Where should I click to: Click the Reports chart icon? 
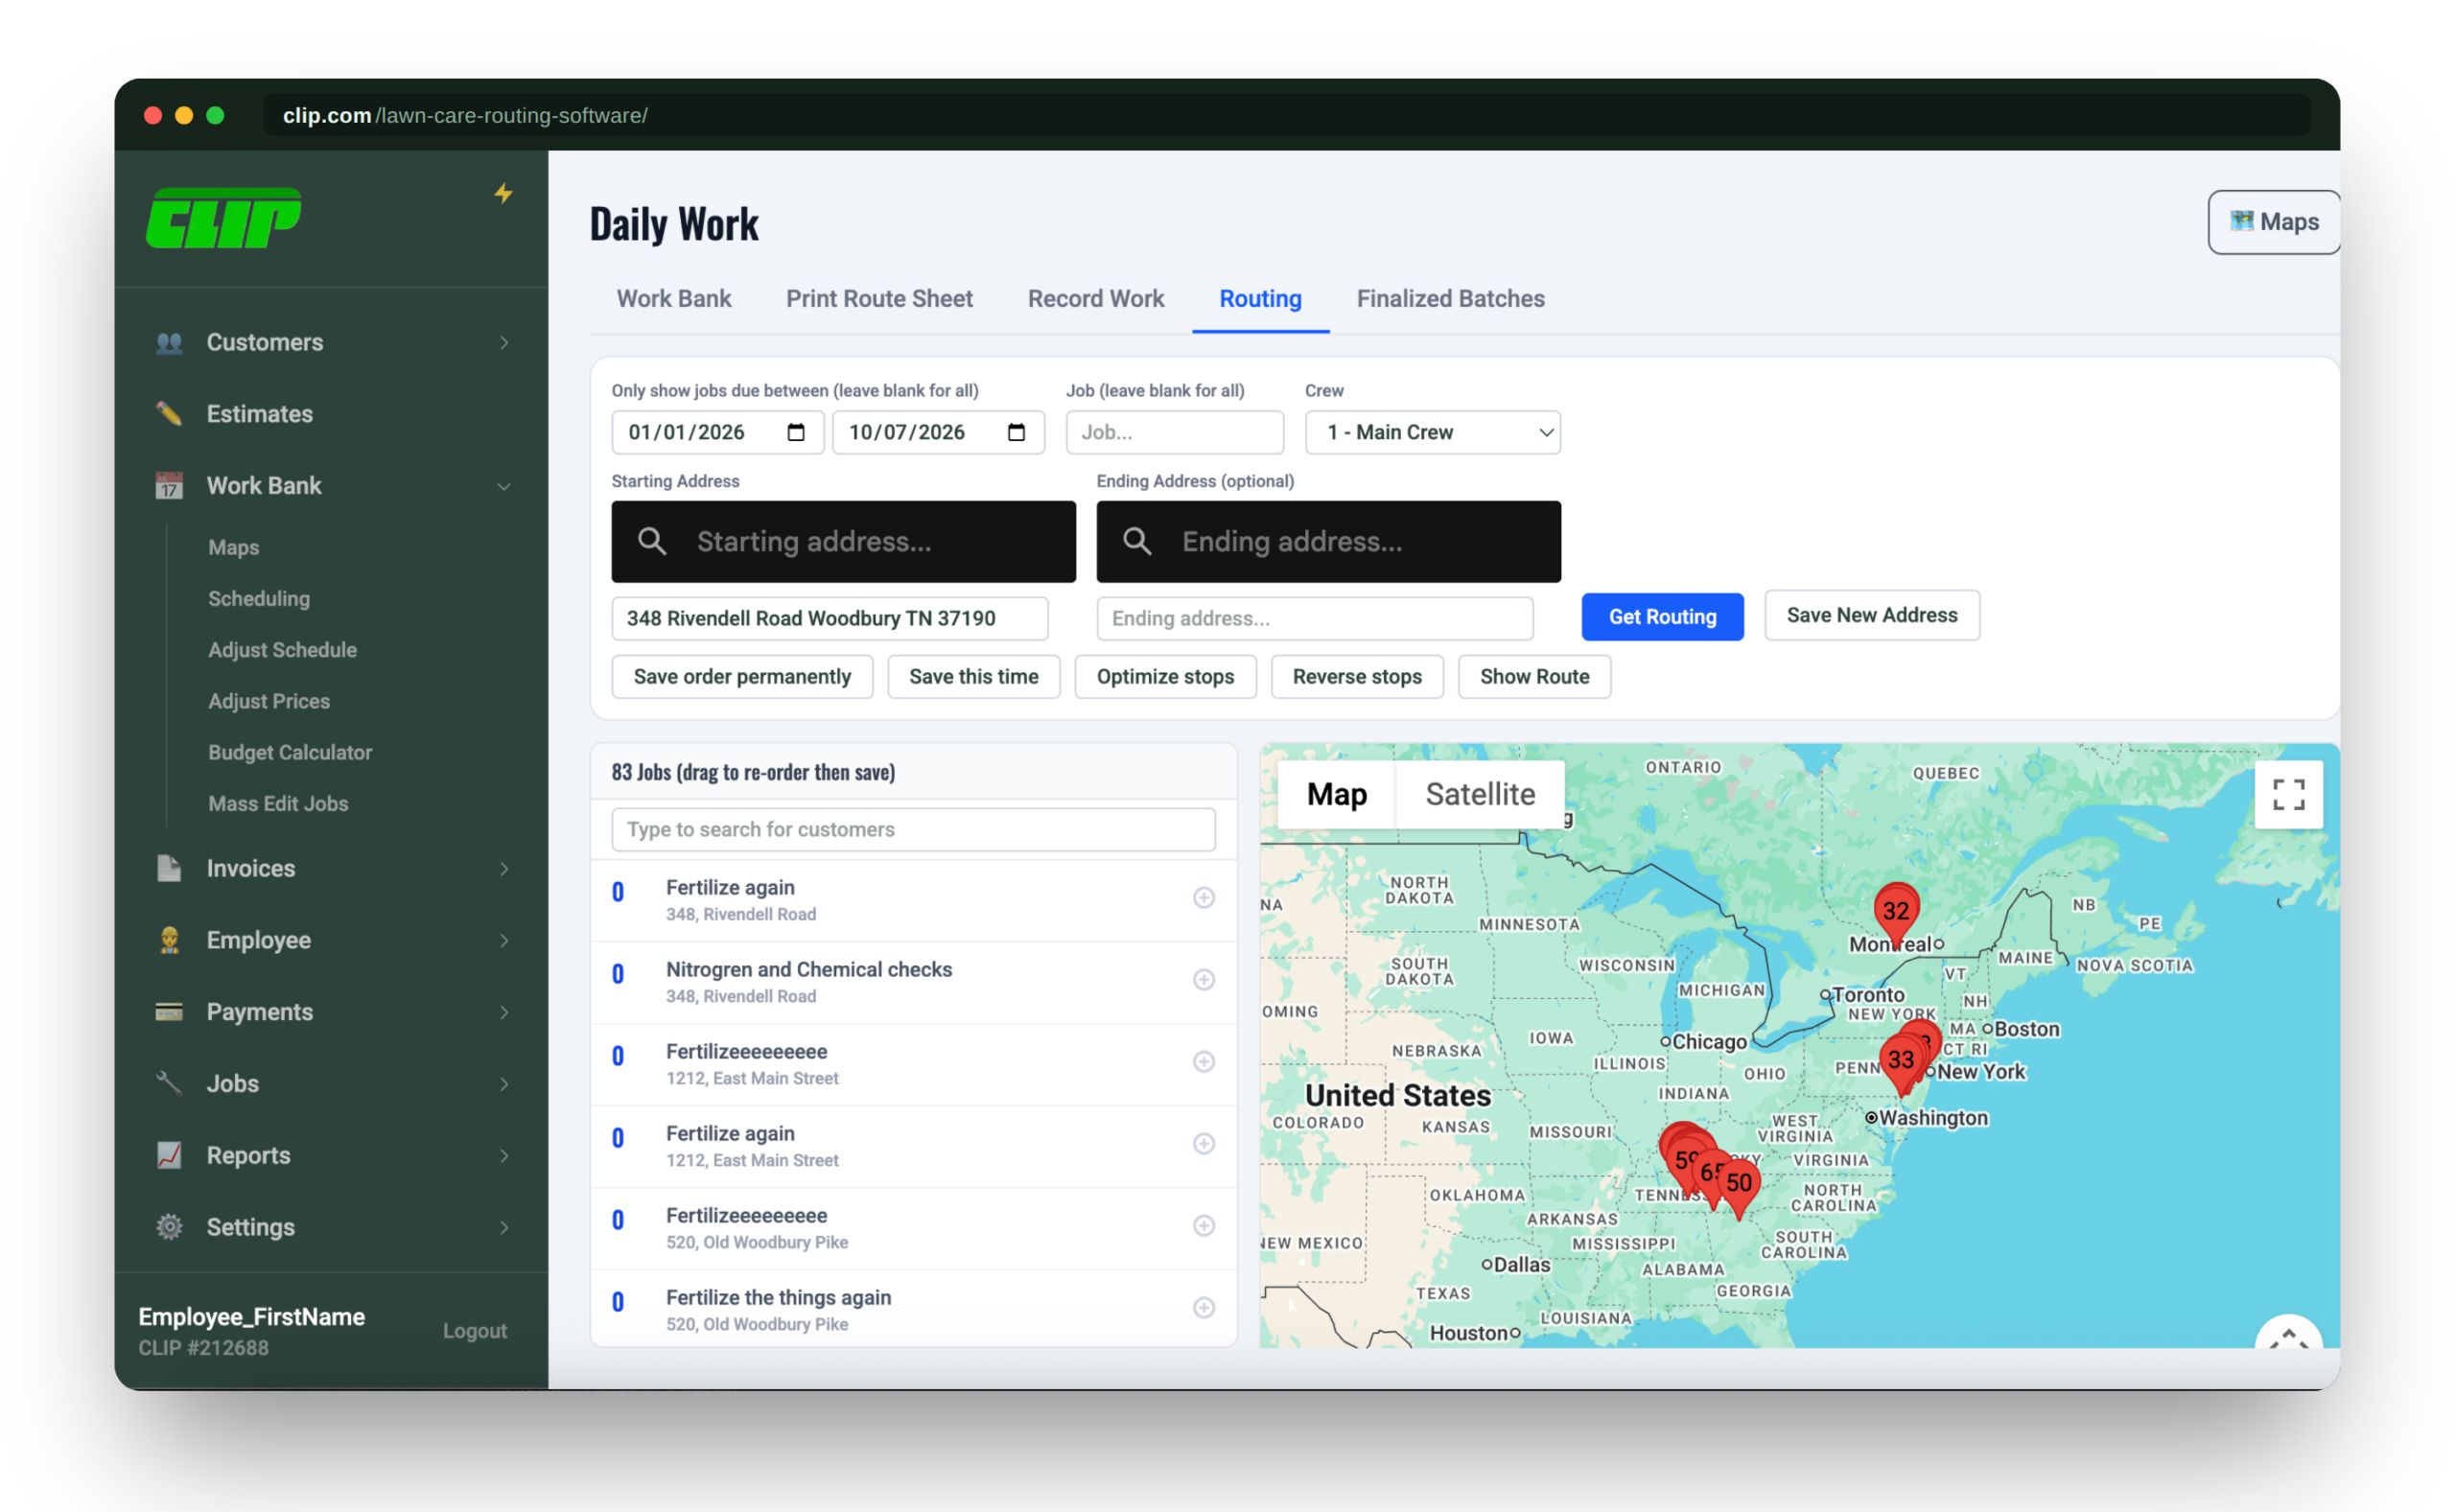[169, 1156]
